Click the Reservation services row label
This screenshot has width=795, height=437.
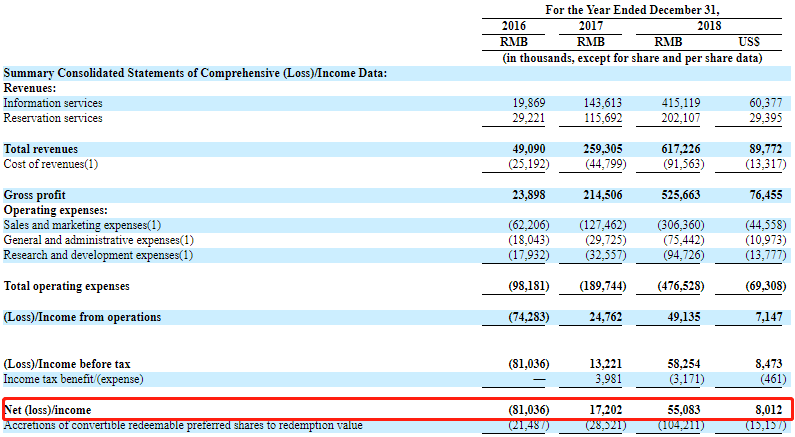coord(53,118)
